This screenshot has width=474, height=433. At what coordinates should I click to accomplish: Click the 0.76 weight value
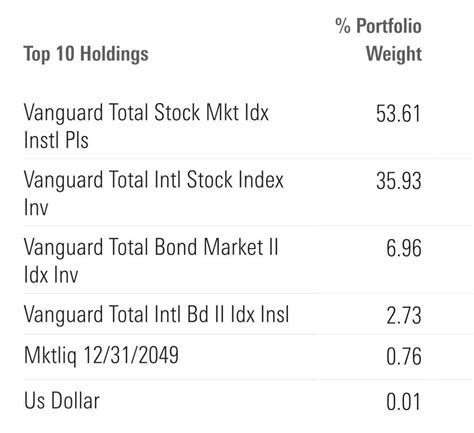404,356
